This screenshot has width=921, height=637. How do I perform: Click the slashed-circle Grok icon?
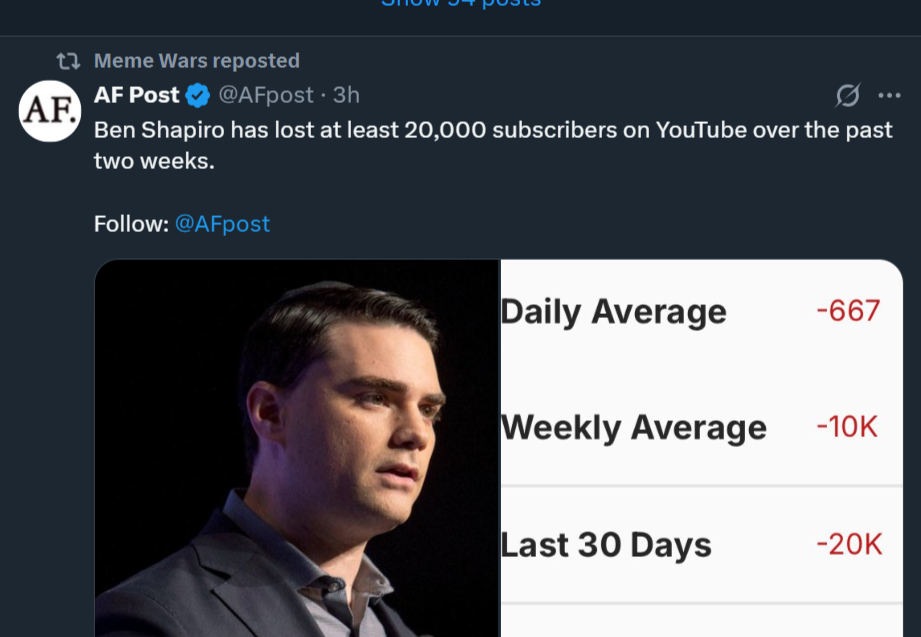click(847, 96)
